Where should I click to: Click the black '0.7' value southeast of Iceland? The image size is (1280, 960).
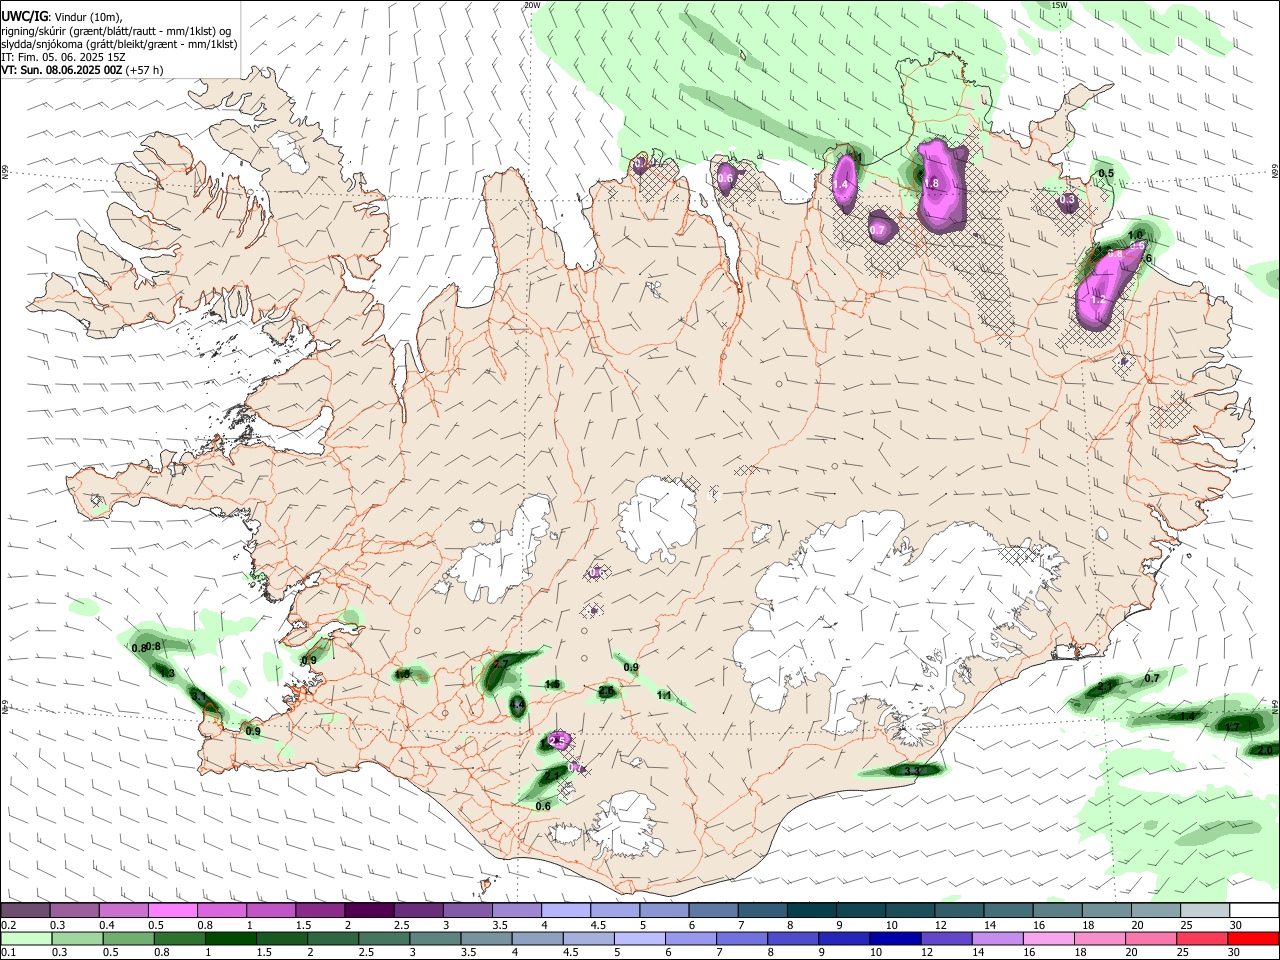click(x=1152, y=678)
